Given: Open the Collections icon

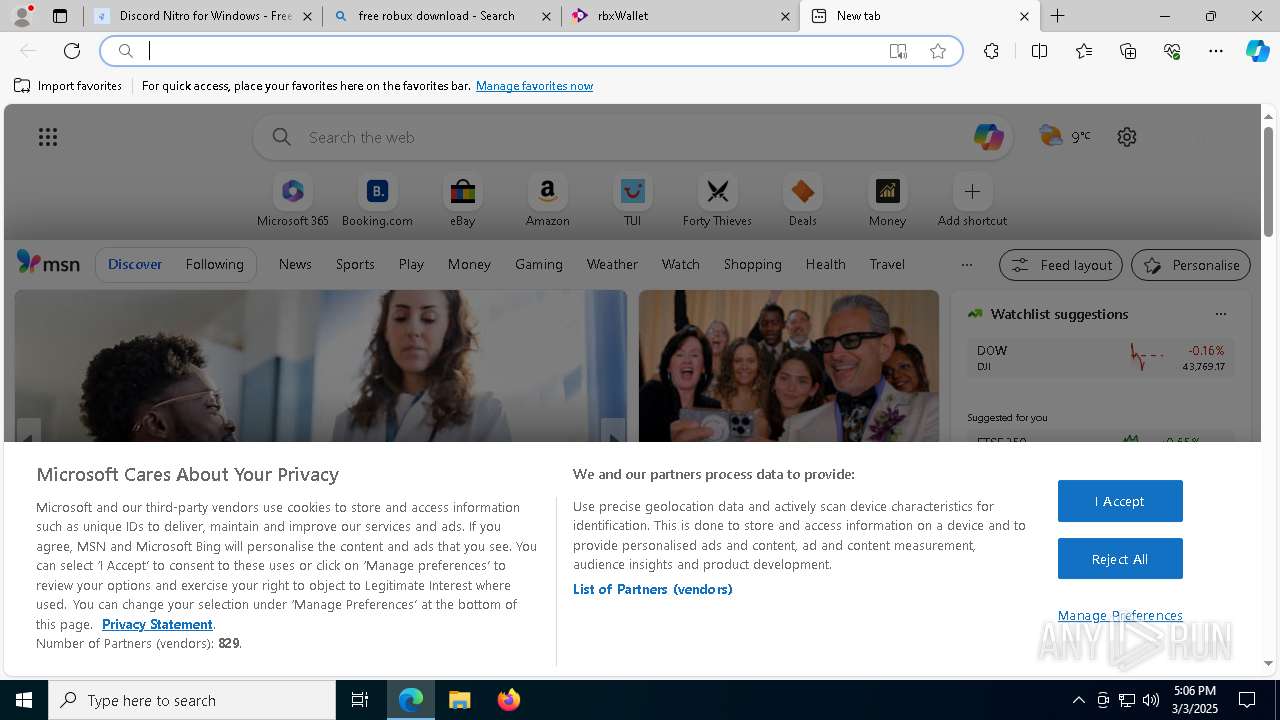Looking at the screenshot, I should click(1128, 51).
